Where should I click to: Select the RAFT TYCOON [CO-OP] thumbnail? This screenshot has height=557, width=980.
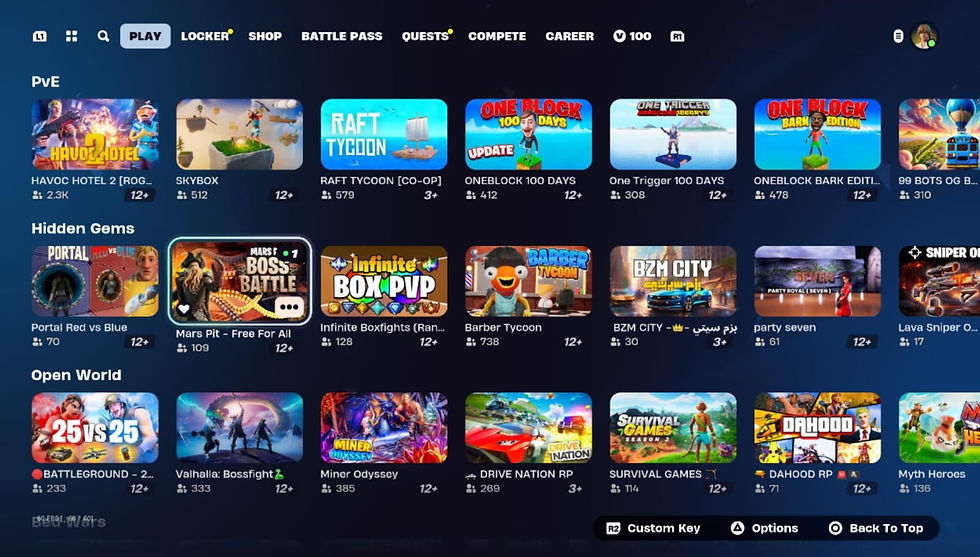coord(384,134)
